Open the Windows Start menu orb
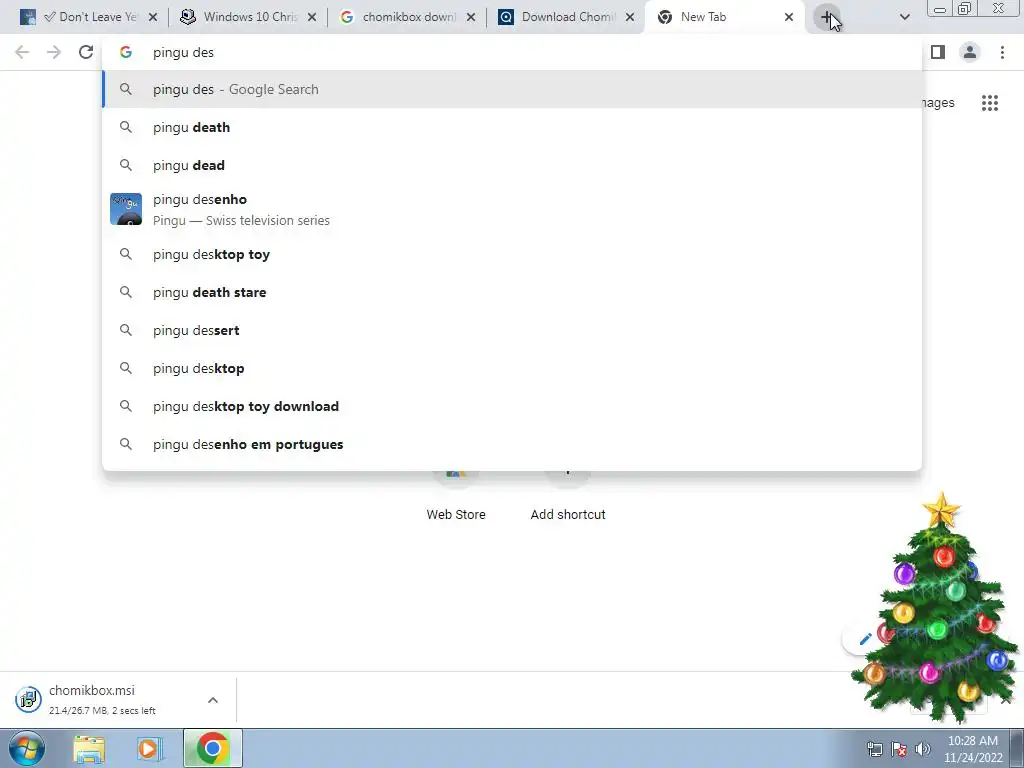 click(27, 748)
